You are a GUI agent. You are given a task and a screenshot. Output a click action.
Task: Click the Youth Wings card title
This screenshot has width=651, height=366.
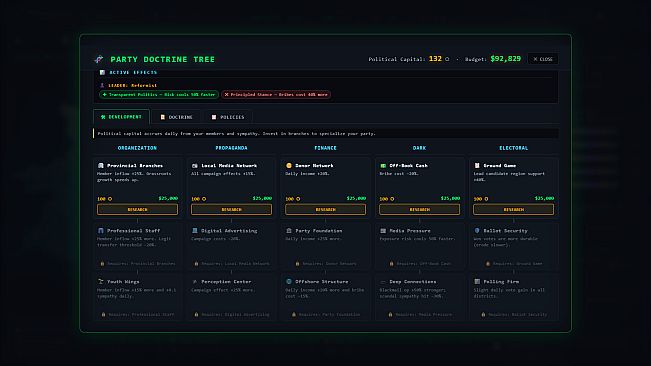click(123, 281)
